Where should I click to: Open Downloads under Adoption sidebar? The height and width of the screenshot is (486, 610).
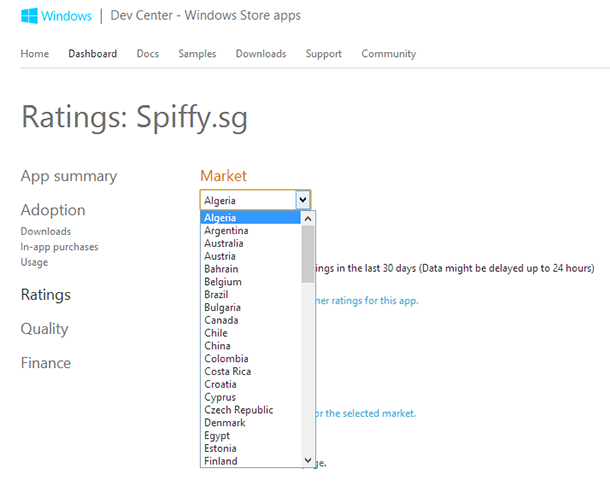[x=46, y=232]
